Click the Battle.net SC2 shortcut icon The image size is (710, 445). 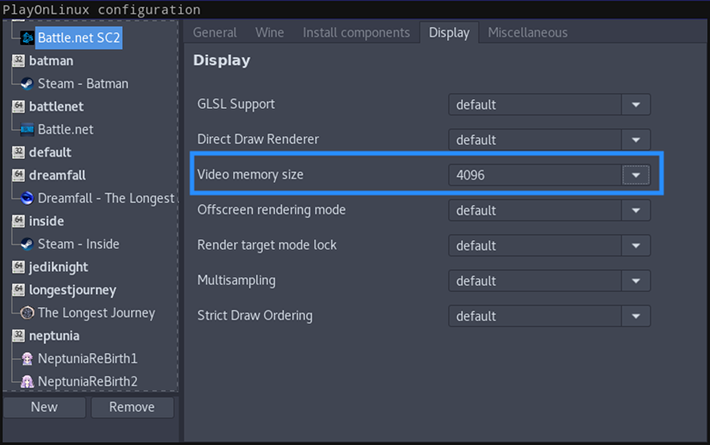tap(27, 38)
